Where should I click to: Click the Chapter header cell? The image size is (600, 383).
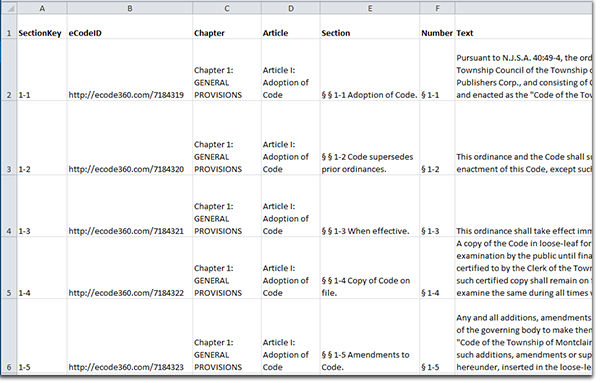227,26
